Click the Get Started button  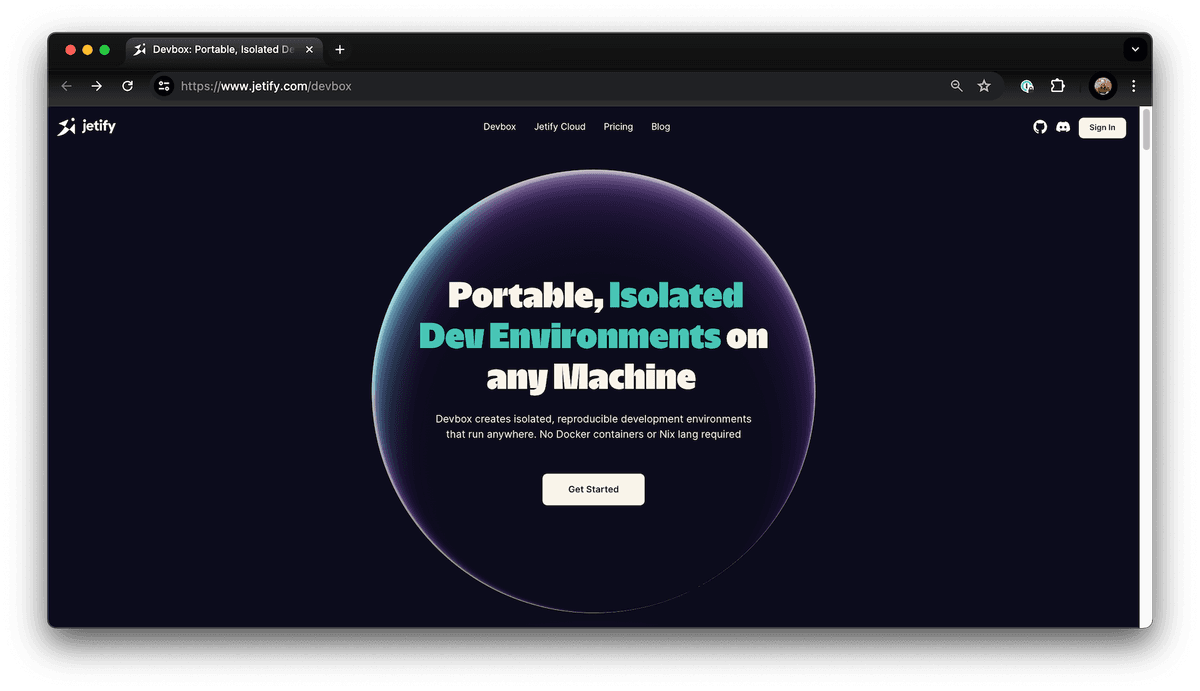[x=594, y=489]
